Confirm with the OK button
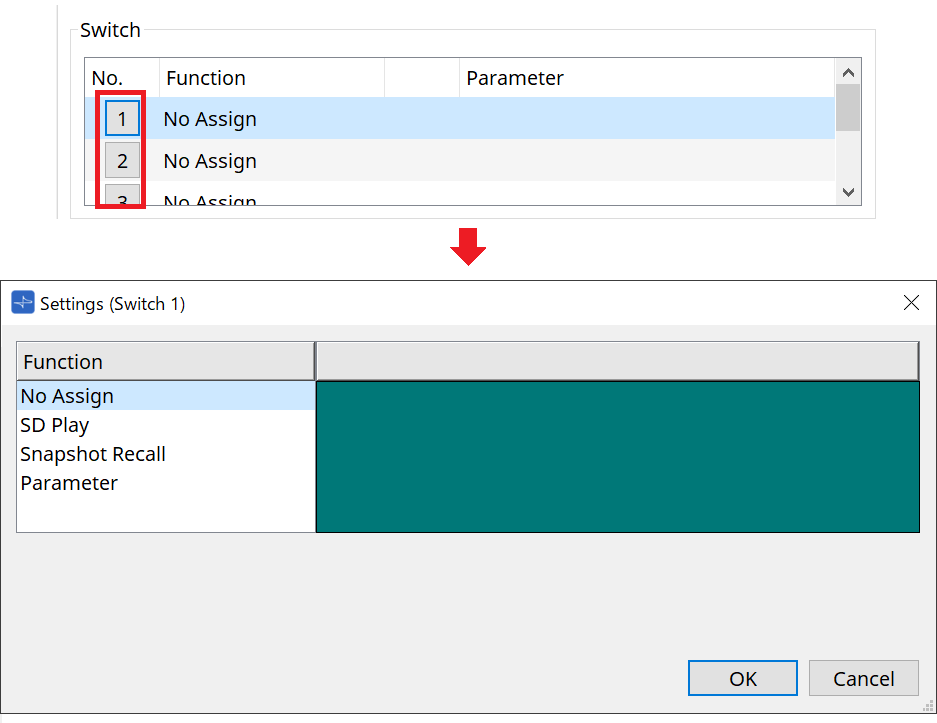 coord(742,679)
